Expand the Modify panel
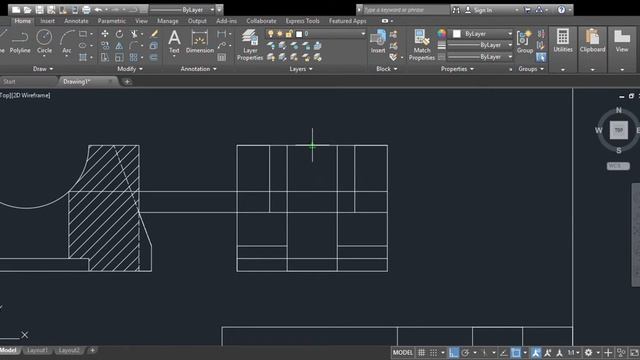Image resolution: width=640 pixels, height=360 pixels. point(130,69)
